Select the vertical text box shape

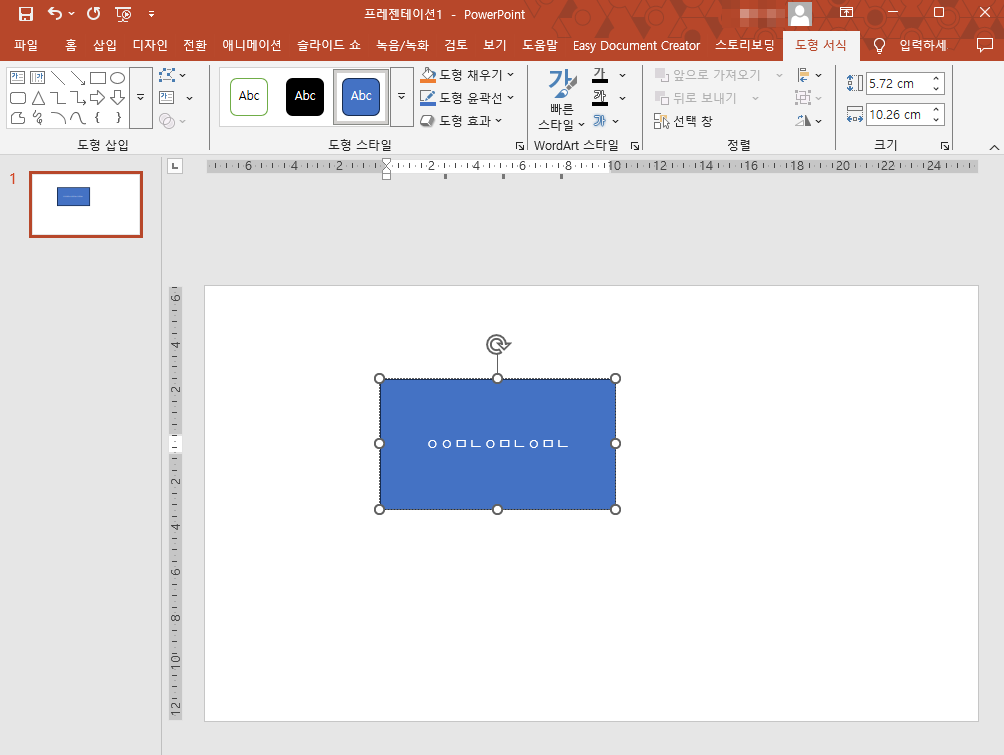pos(38,77)
